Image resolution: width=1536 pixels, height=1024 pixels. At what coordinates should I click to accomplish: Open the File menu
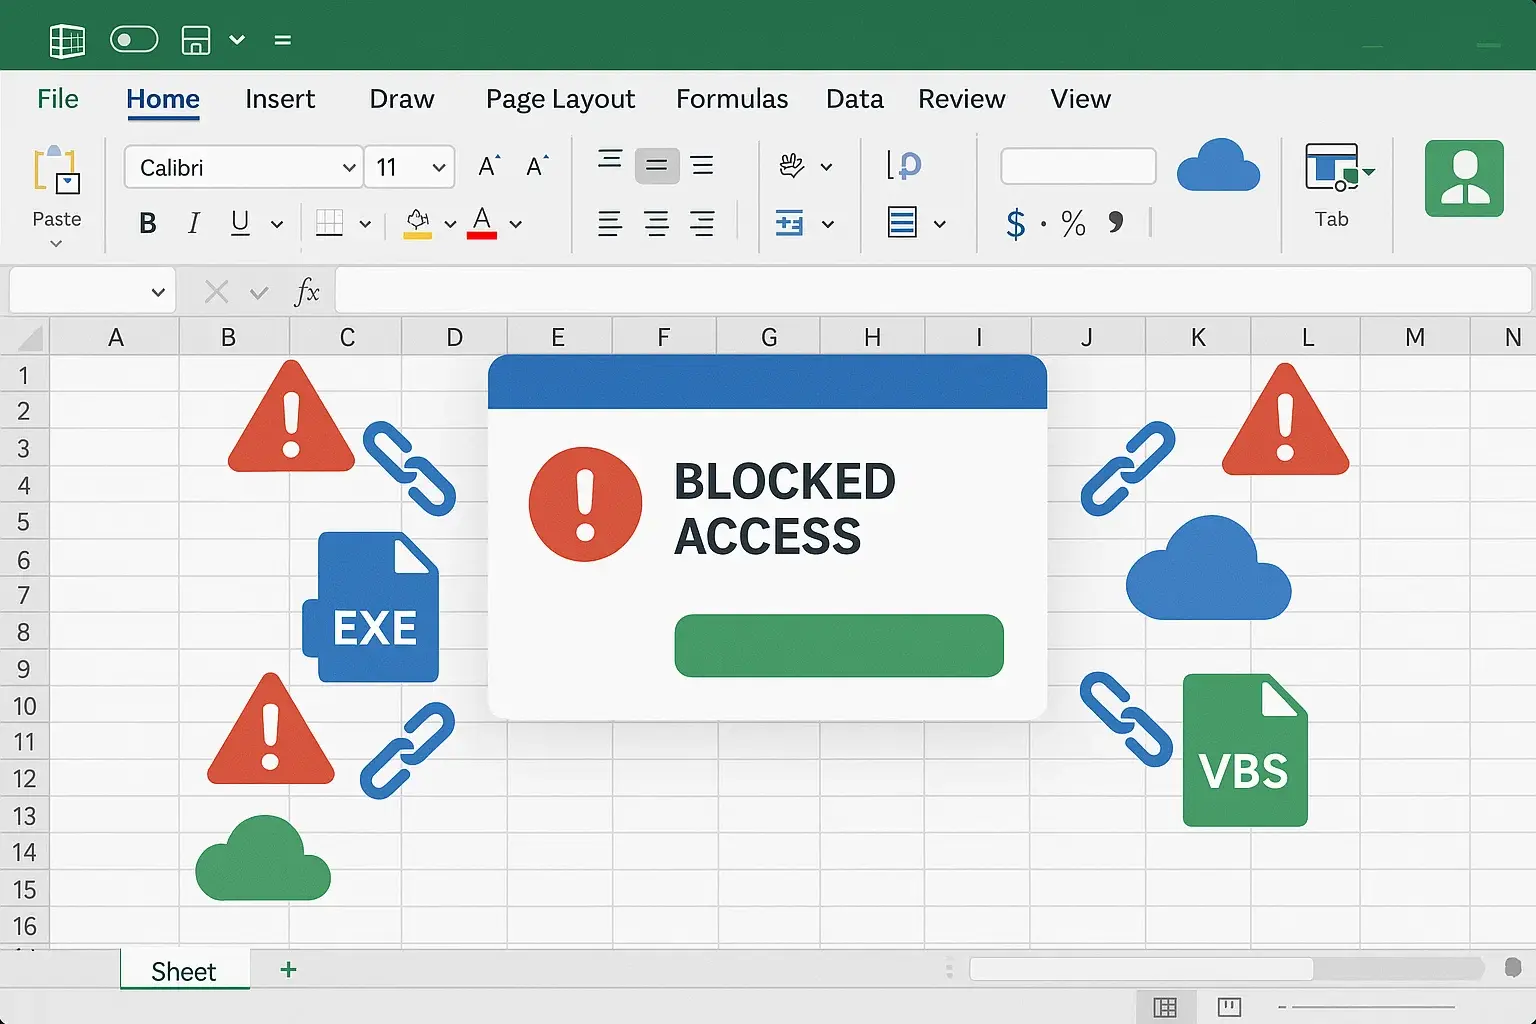57,99
